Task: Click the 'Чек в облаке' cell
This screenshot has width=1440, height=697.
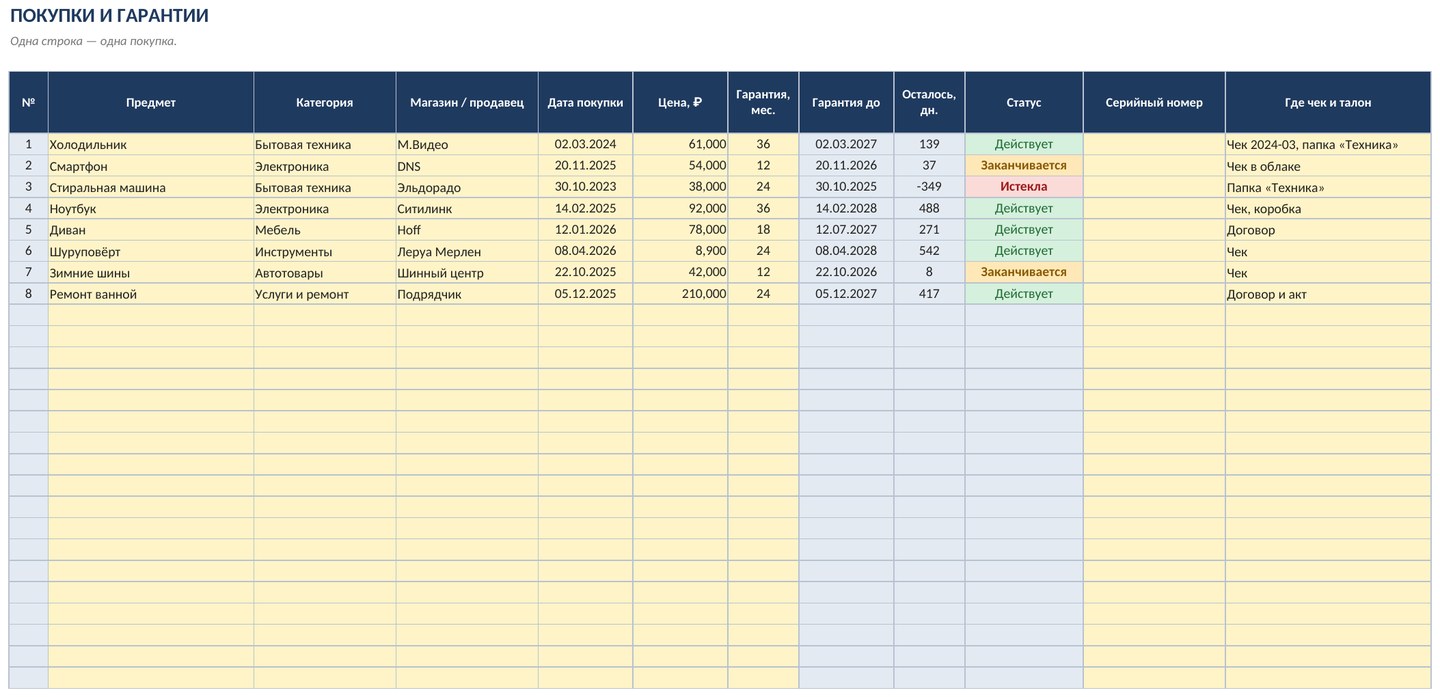Action: pyautogui.click(x=1328, y=166)
